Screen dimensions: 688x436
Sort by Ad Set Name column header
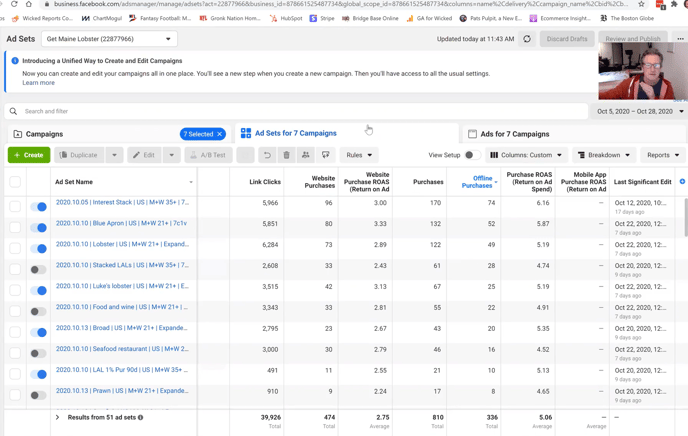click(x=74, y=182)
